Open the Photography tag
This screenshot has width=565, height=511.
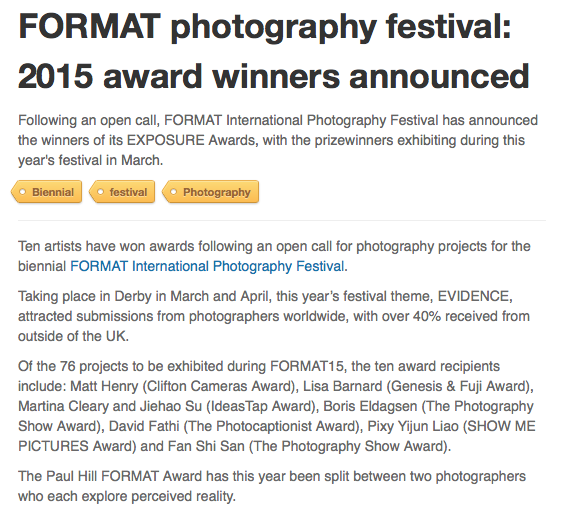pyautogui.click(x=211, y=192)
